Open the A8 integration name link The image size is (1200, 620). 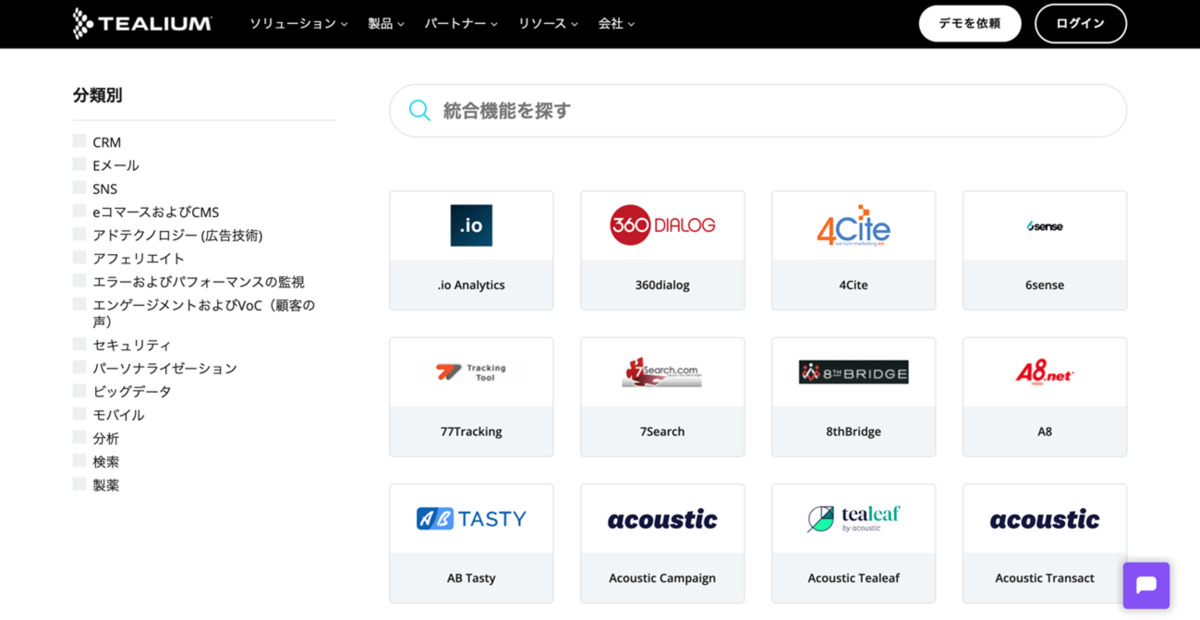(x=1044, y=432)
